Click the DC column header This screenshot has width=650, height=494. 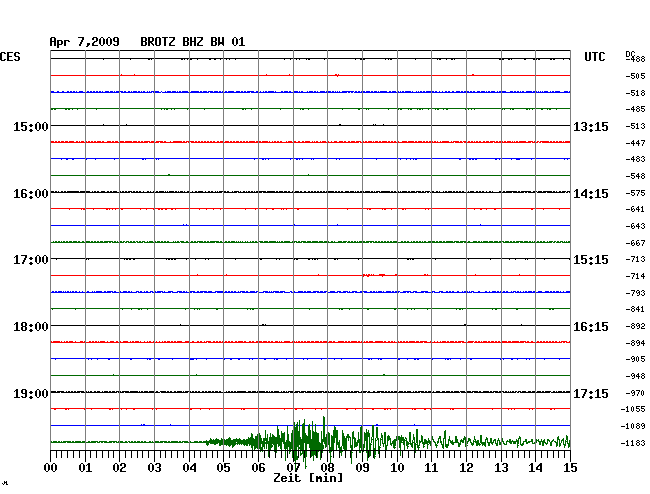coord(630,53)
